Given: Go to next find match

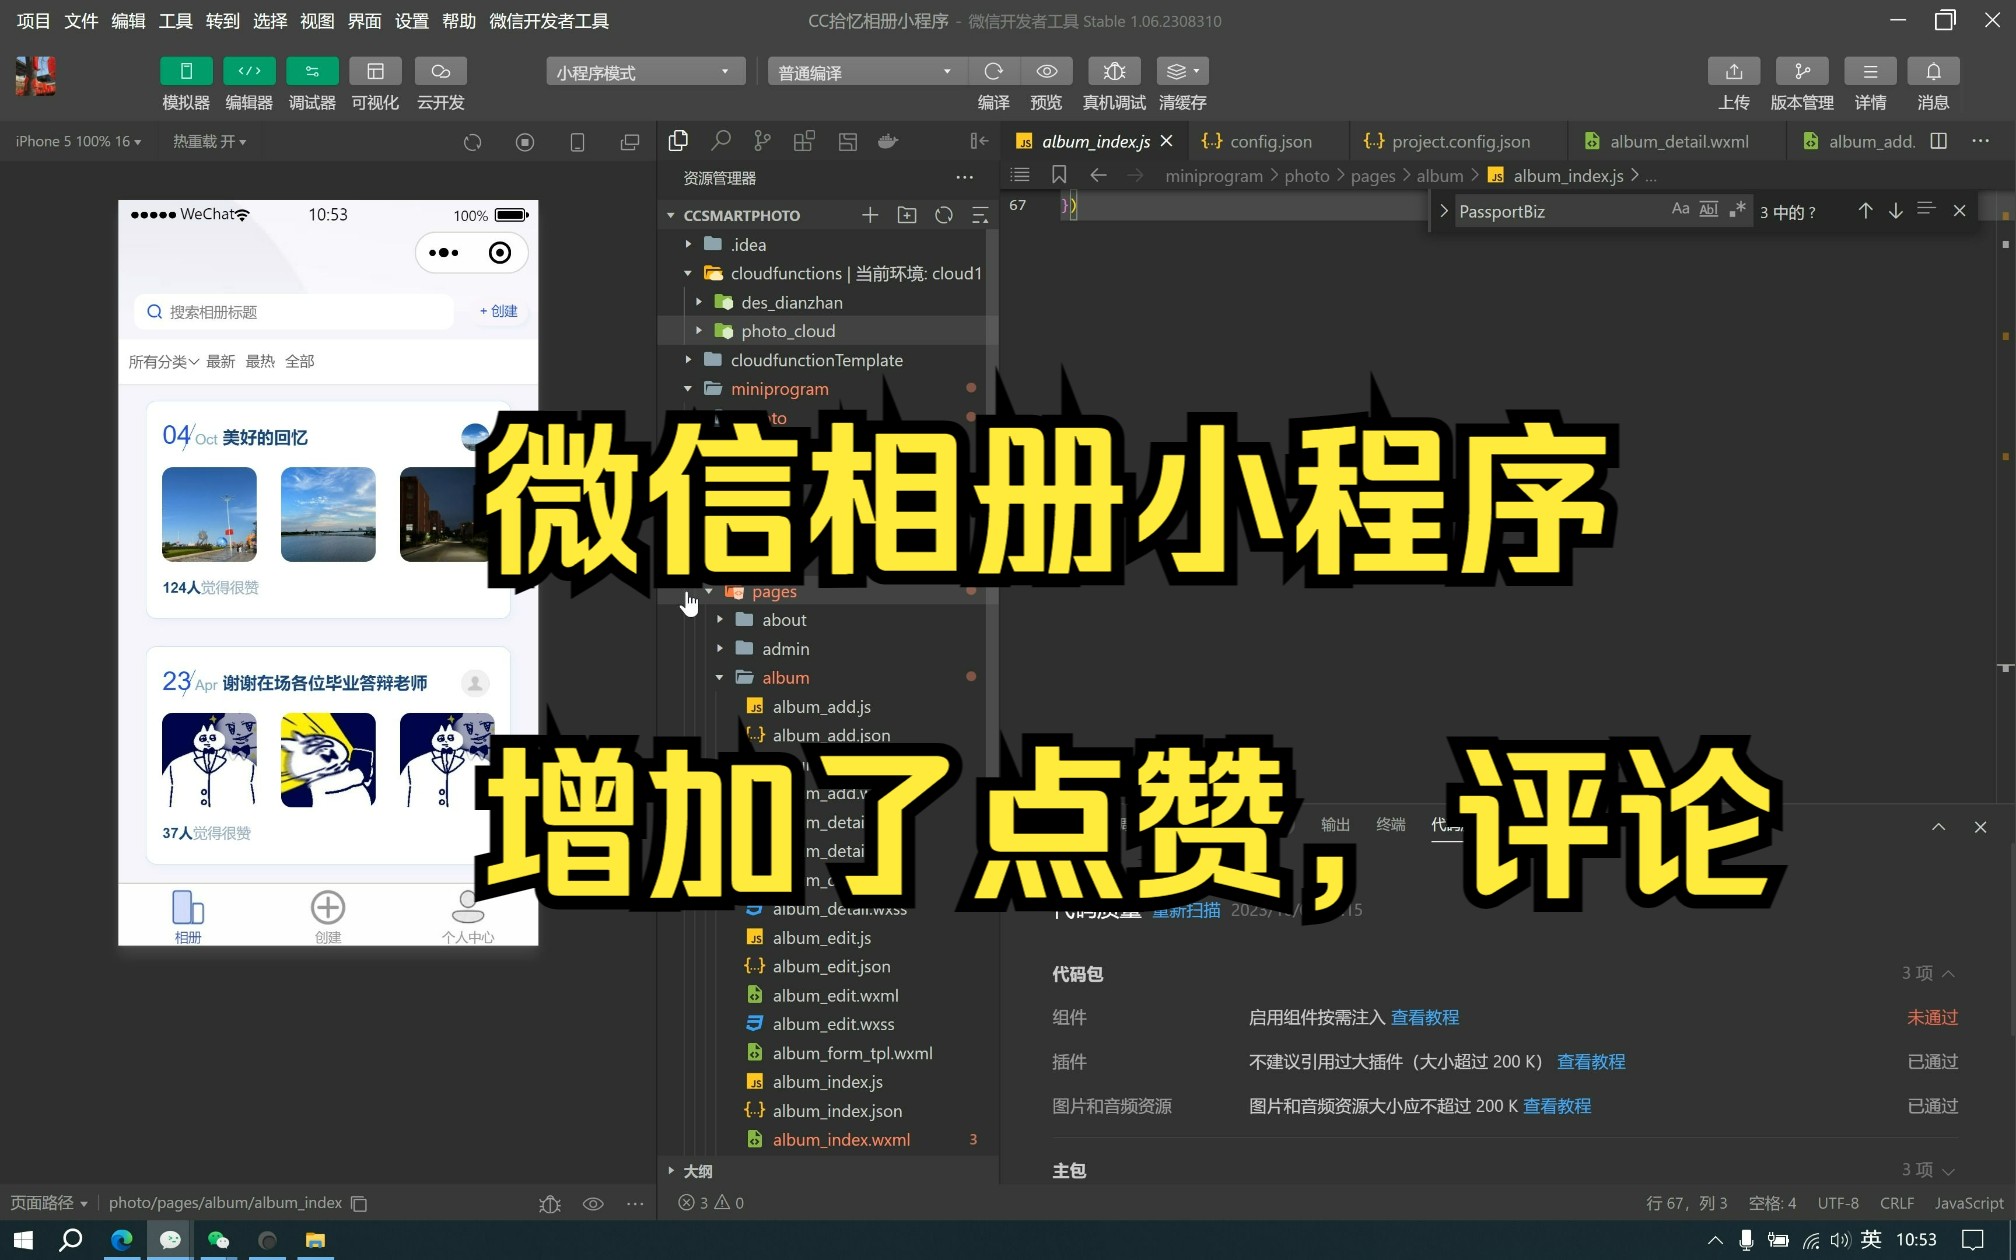Looking at the screenshot, I should pos(1895,211).
